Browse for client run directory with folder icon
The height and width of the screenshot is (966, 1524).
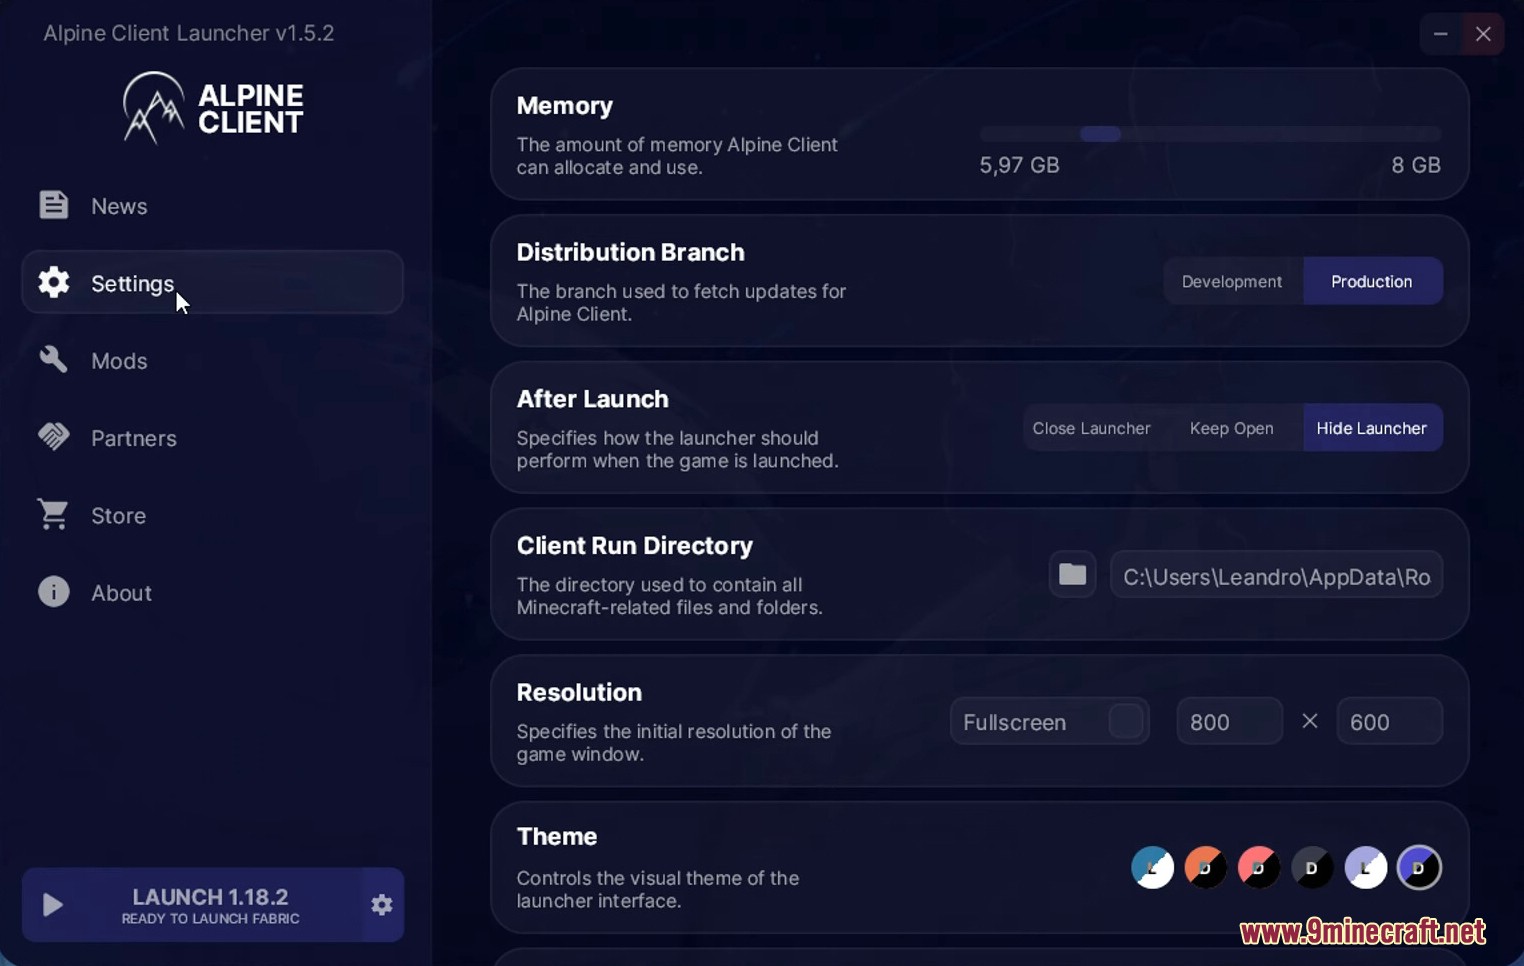1072,574
